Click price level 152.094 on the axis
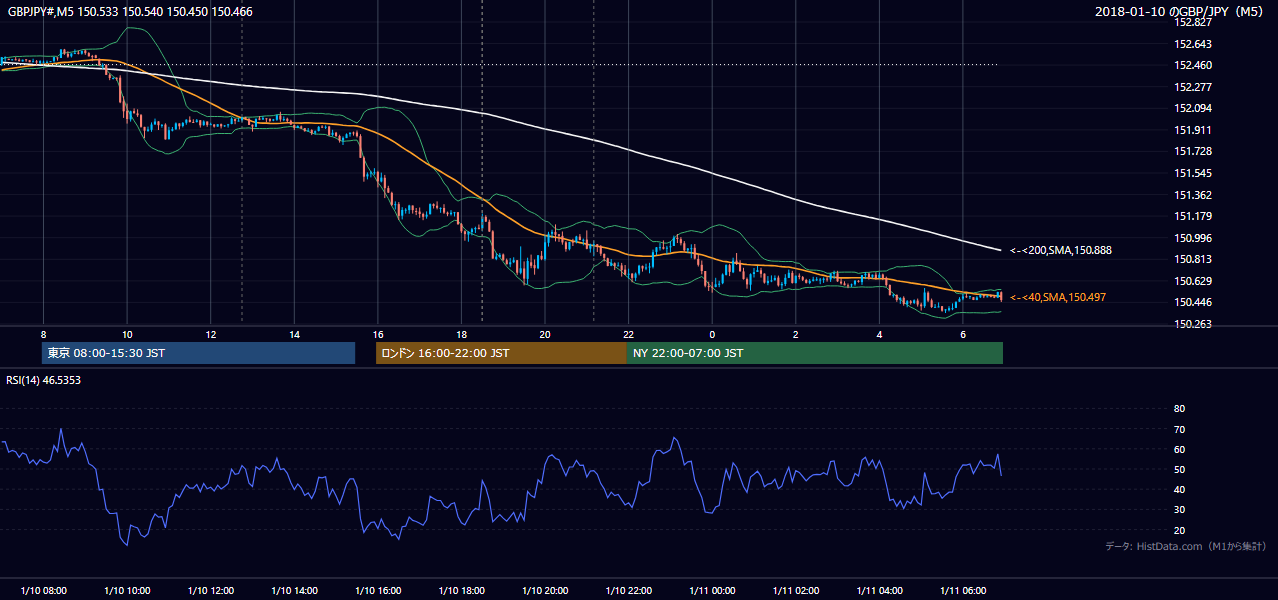1278x600 pixels. 1192,109
